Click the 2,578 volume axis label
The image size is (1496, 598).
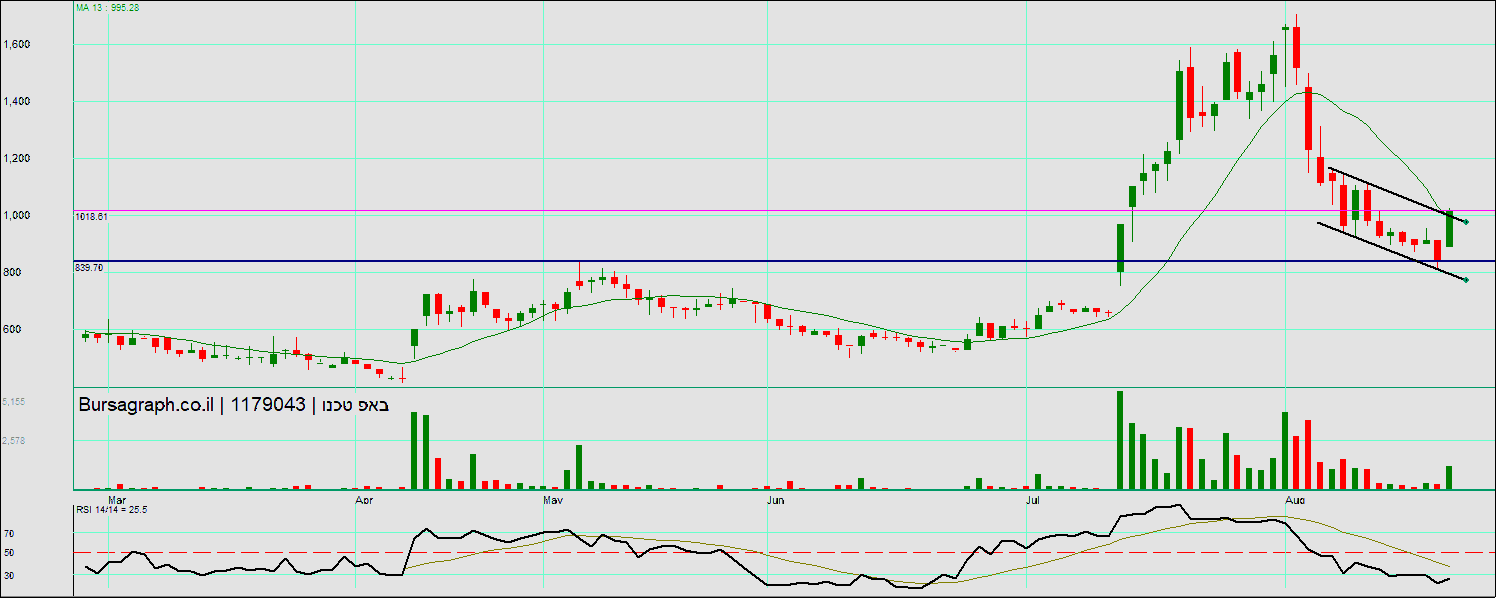15,441
